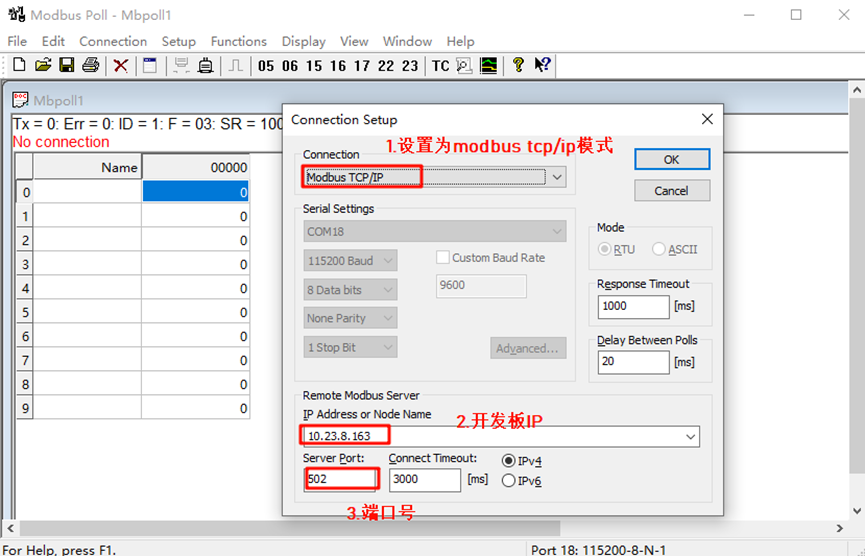Image resolution: width=865 pixels, height=556 pixels.
Task: Click Cancel in Connection Setup
Action: (672, 191)
